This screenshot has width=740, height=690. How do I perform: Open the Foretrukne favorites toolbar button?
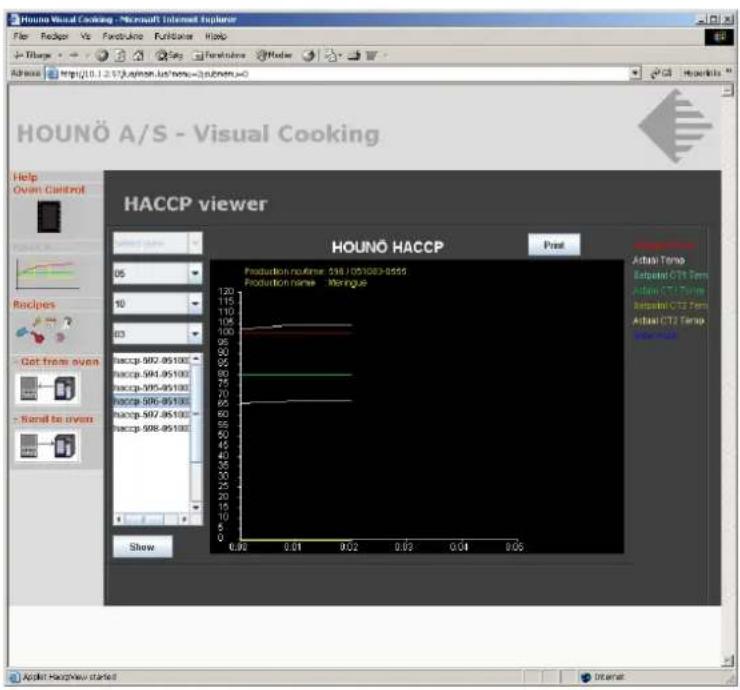pyautogui.click(x=219, y=56)
